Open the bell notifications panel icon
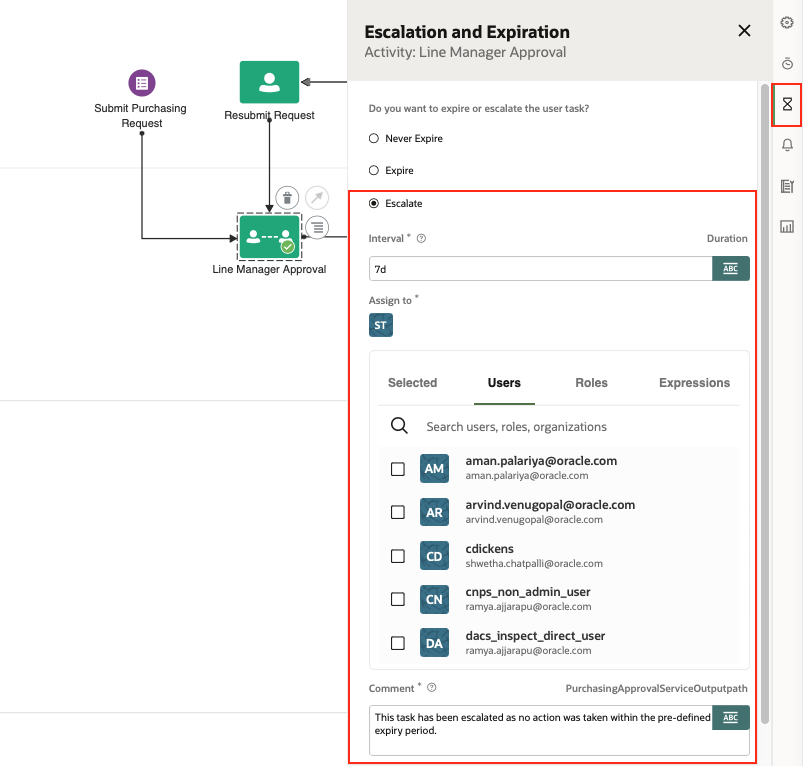This screenshot has height=766, width=803. coord(787,145)
